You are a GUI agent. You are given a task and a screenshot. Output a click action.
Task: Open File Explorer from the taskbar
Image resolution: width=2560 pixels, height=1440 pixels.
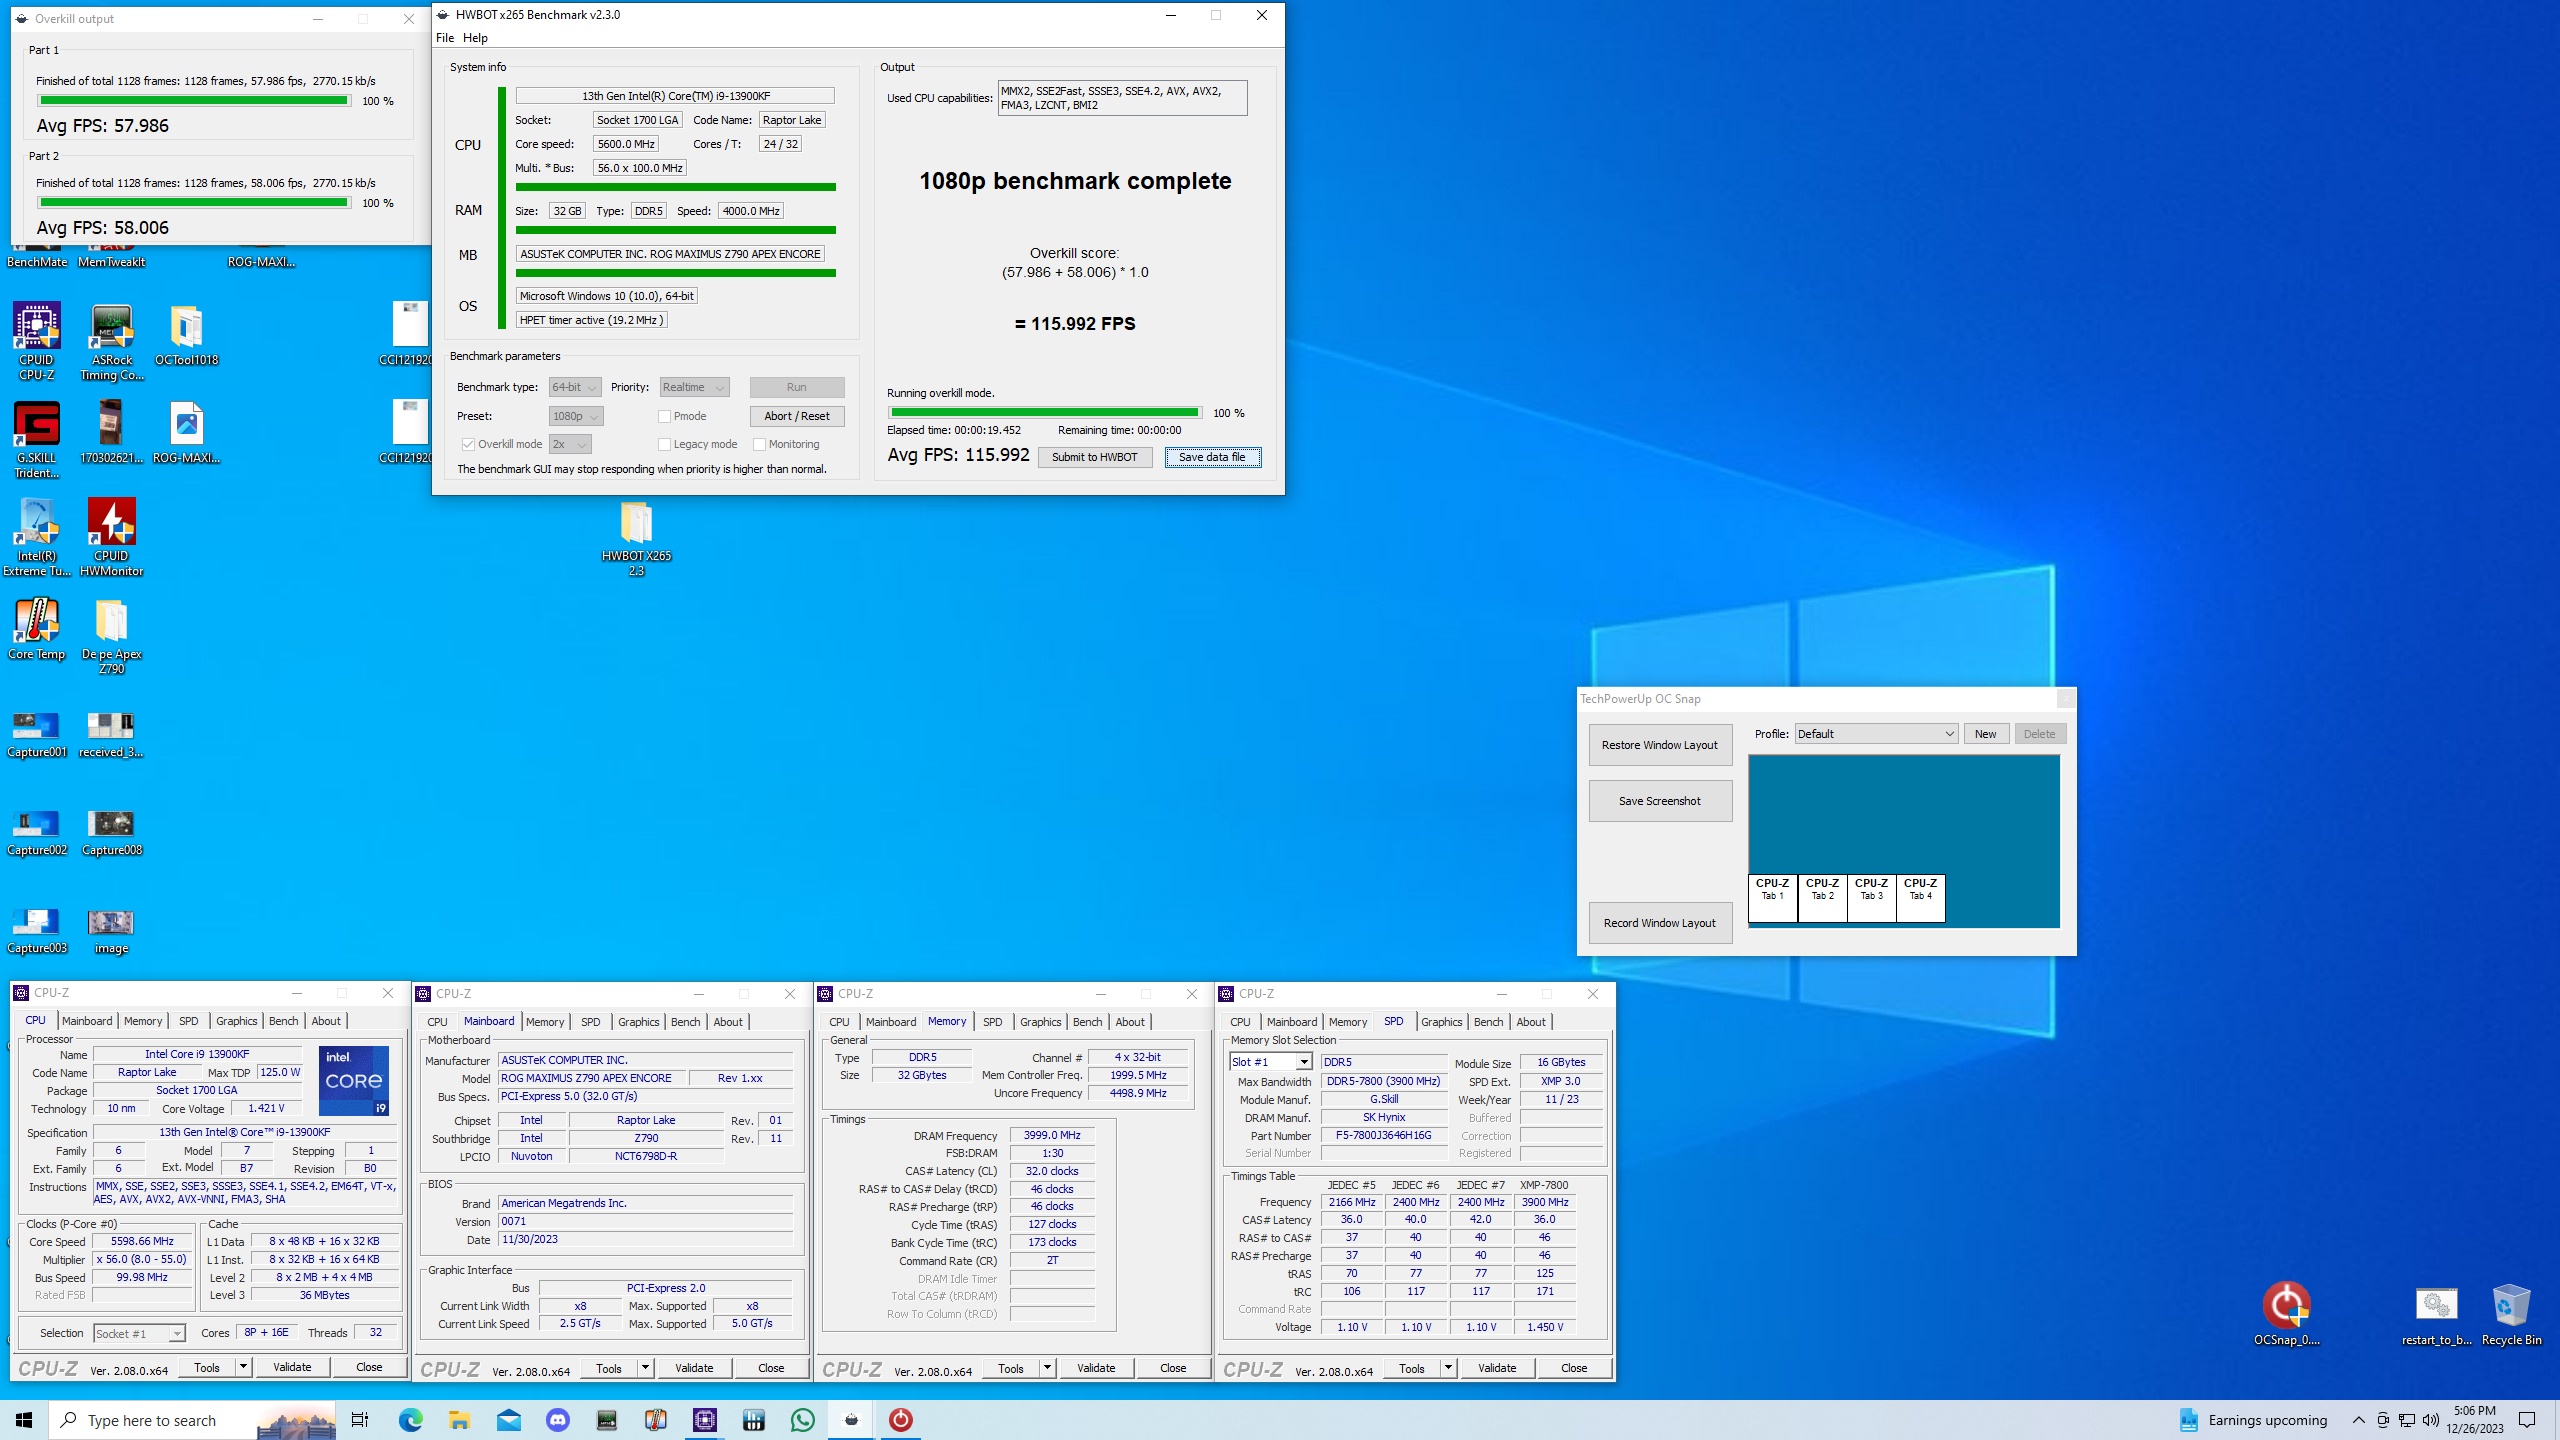coord(459,1420)
